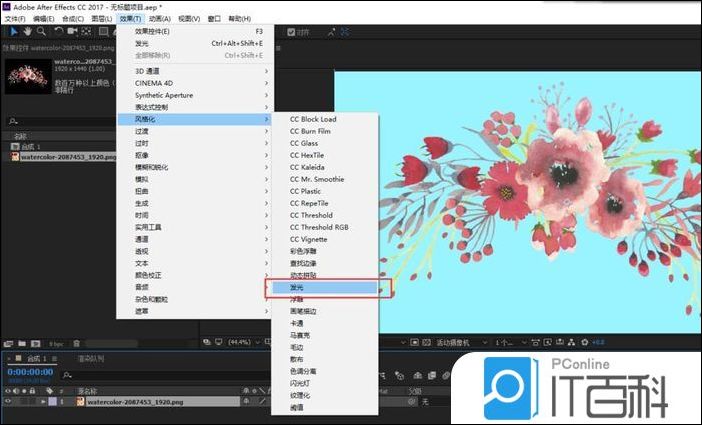The width and height of the screenshot is (702, 425).
Task: Select the Rotation tool in toolbar
Action: click(58, 32)
